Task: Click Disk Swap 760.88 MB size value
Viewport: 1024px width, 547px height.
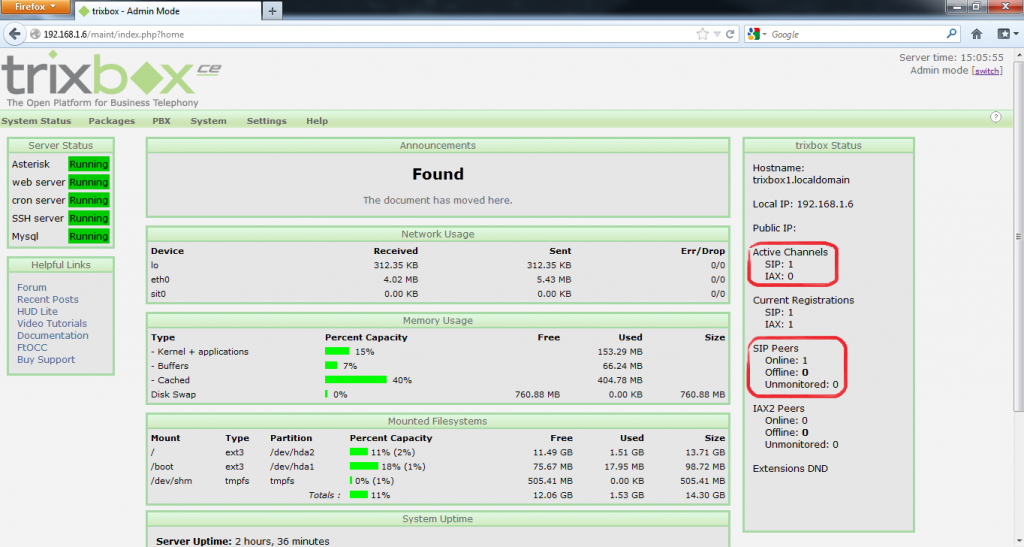Action: (702, 394)
